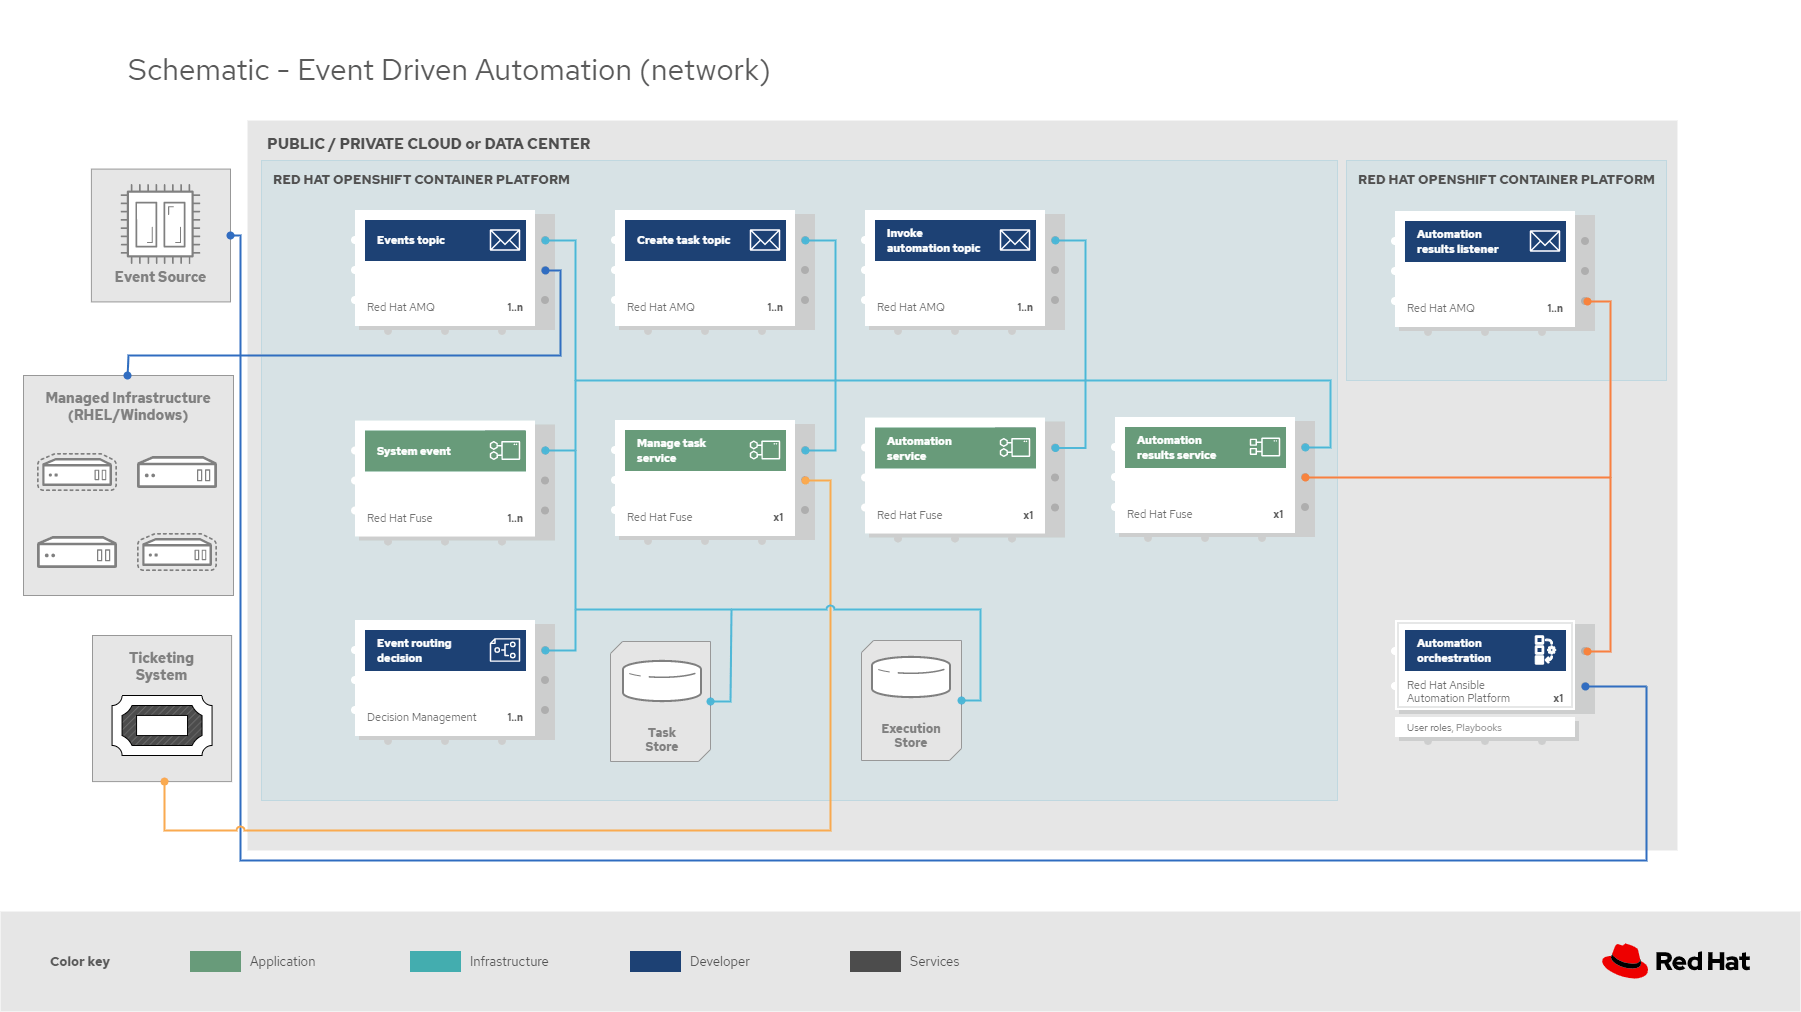Select the teal Infrastructure color swatch
Viewport: 1801px width, 1012px height.
[x=435, y=961]
